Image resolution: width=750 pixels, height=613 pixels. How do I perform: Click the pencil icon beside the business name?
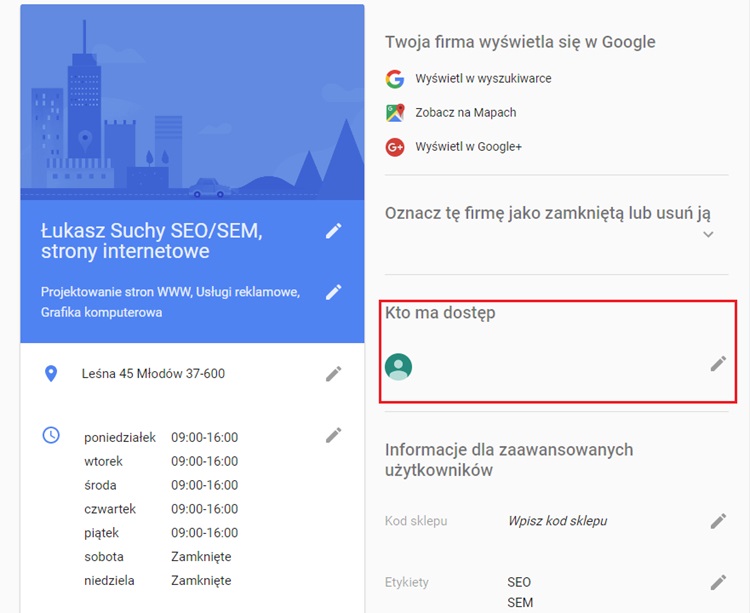pyautogui.click(x=334, y=231)
